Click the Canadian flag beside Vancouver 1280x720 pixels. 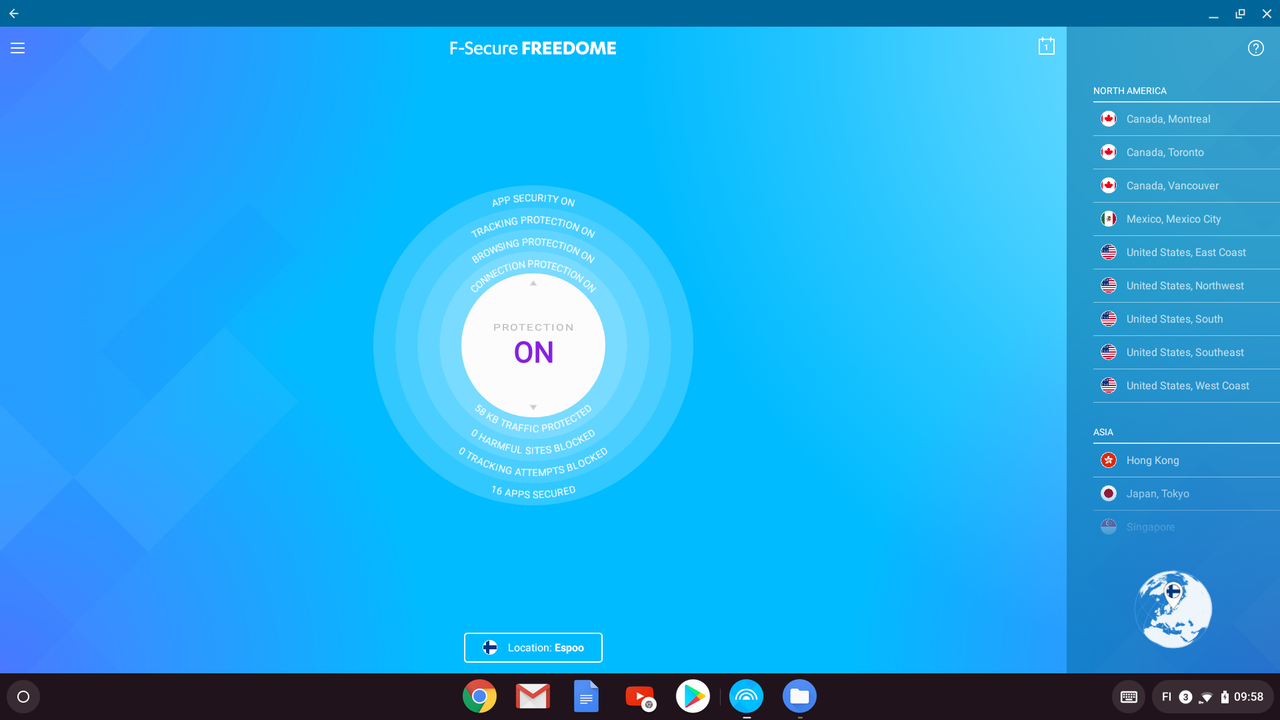coord(1108,185)
